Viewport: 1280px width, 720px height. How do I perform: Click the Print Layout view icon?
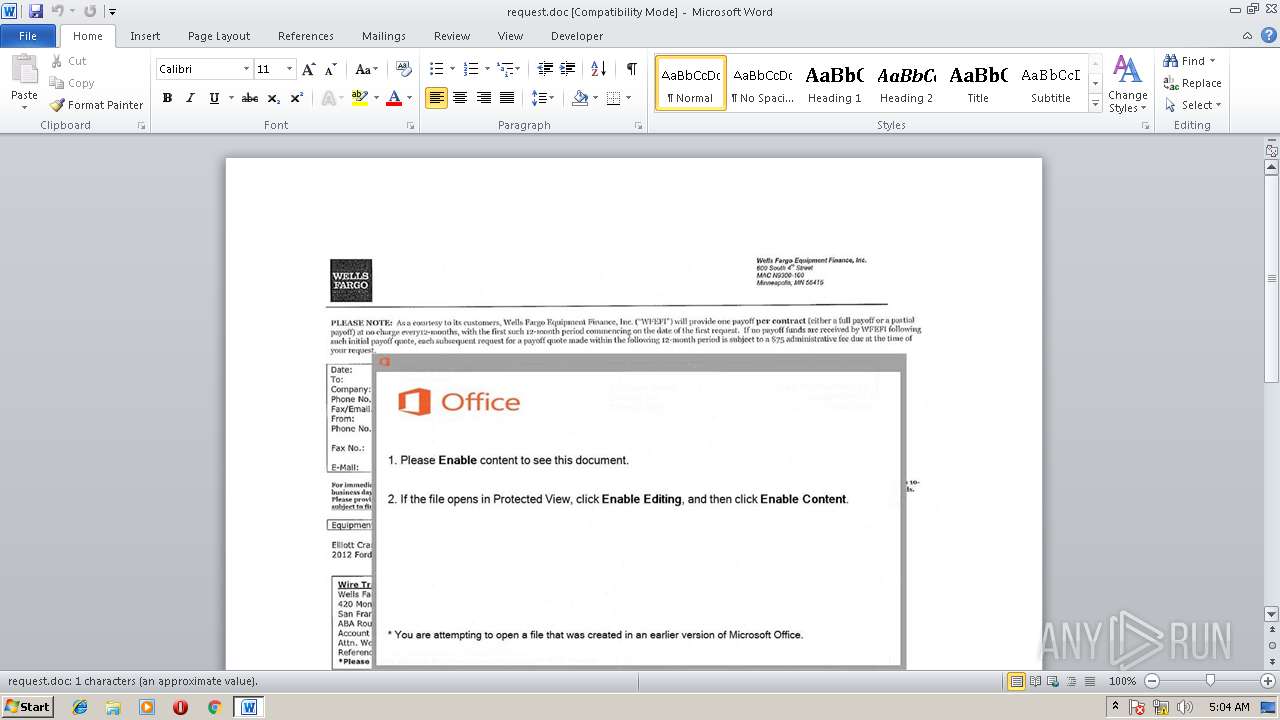click(1016, 681)
